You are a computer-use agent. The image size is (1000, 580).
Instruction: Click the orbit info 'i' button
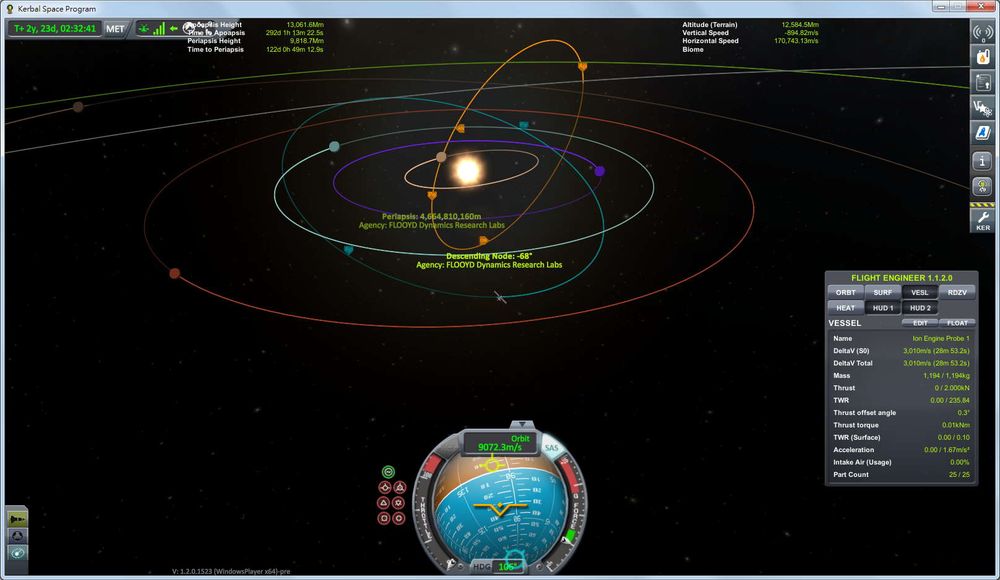(982, 160)
